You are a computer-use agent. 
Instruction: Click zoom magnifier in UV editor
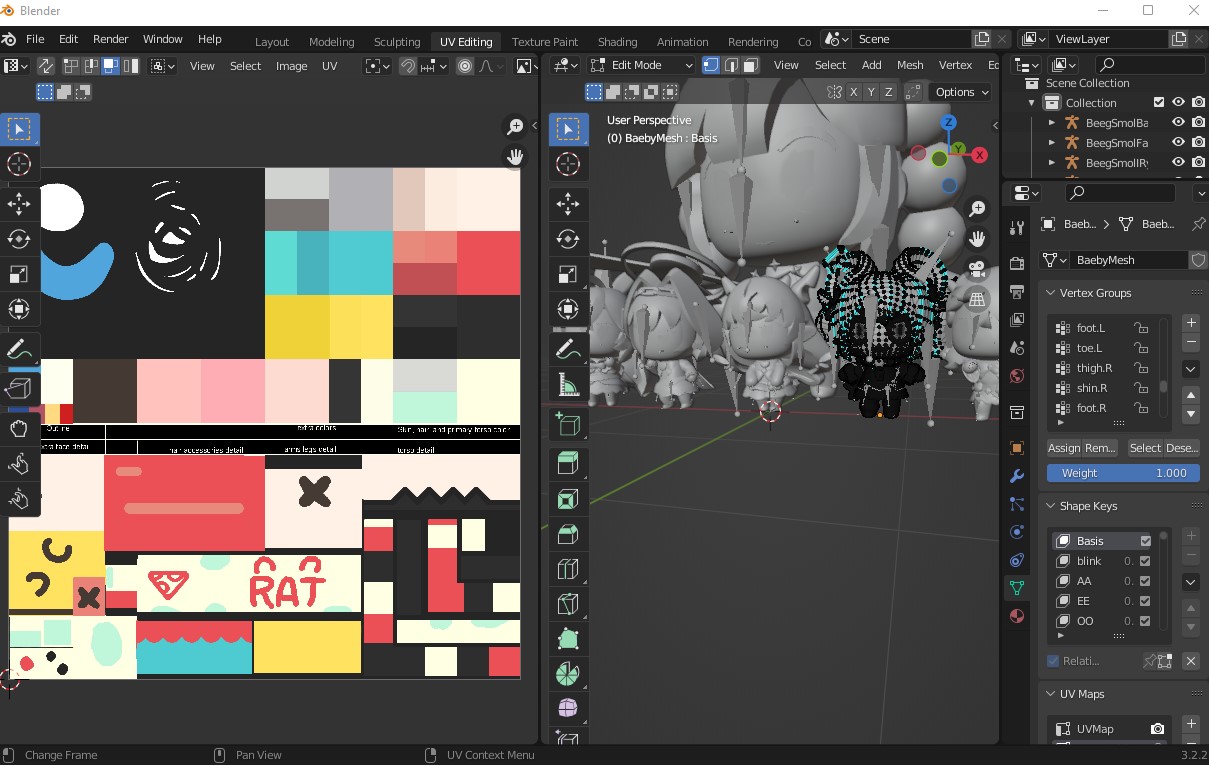[x=514, y=127]
